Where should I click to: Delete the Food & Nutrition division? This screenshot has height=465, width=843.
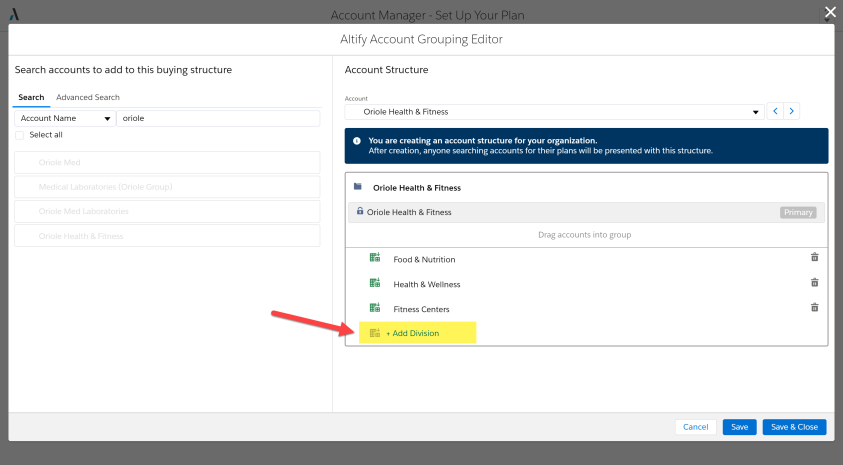coord(815,257)
